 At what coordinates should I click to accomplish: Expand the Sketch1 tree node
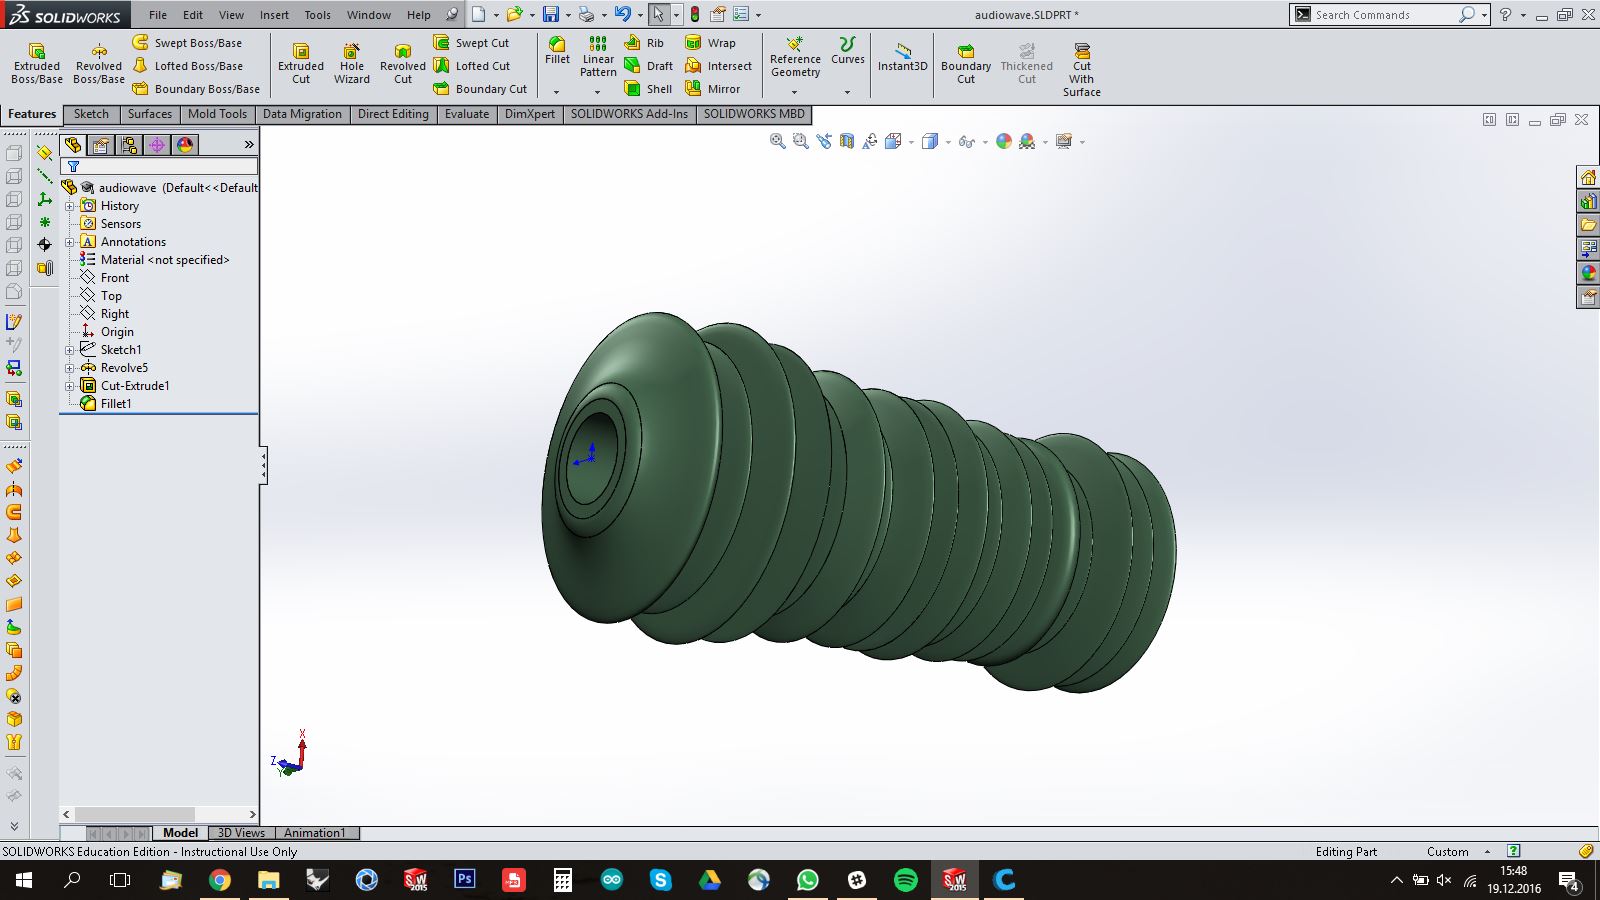70,350
